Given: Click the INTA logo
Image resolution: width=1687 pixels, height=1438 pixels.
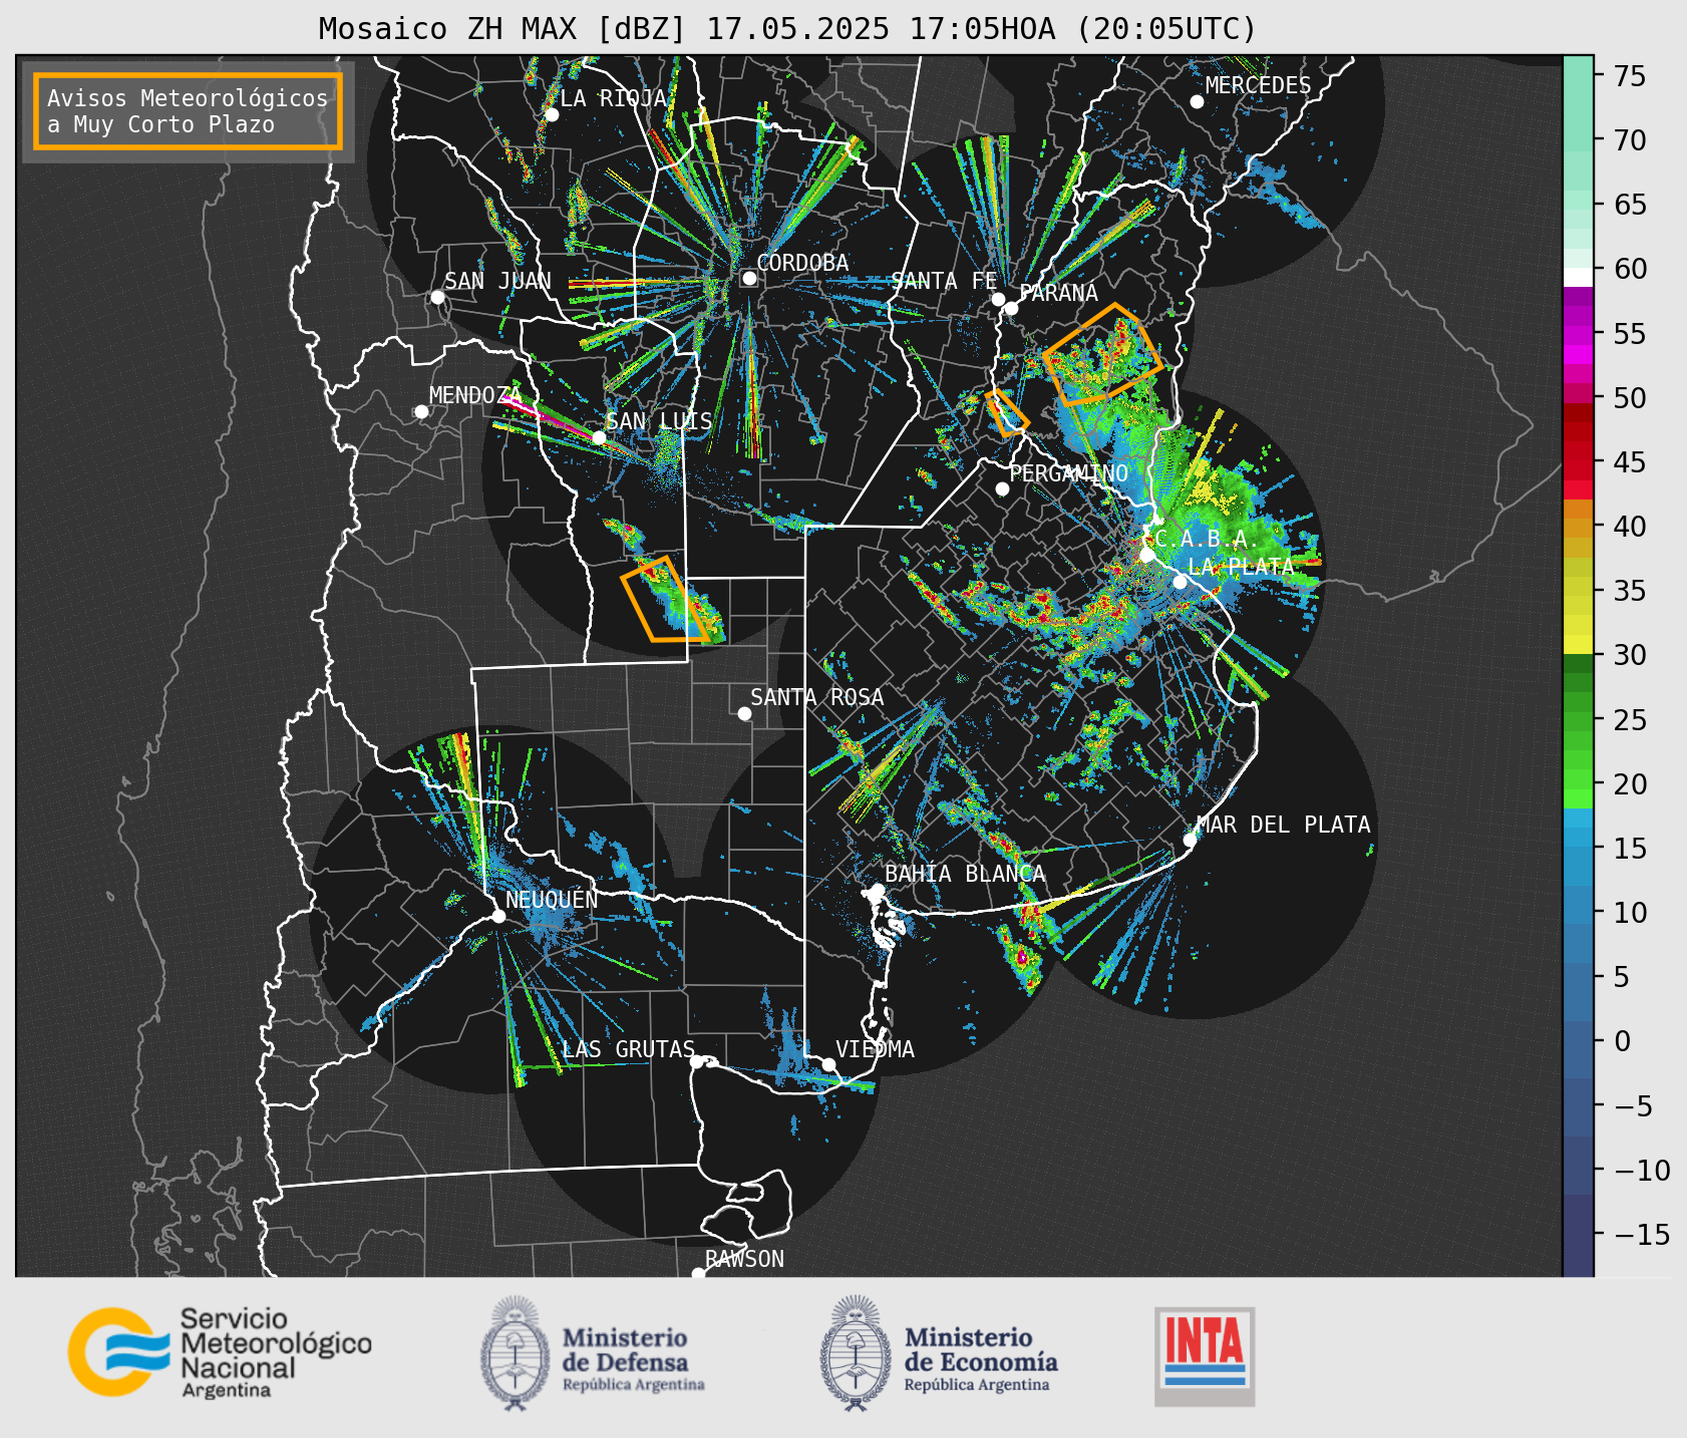Looking at the screenshot, I should tap(1204, 1356).
